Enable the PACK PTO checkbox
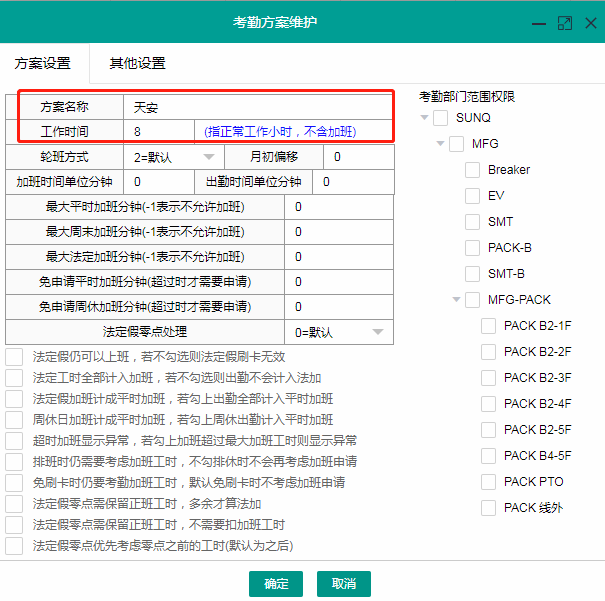 click(x=489, y=482)
